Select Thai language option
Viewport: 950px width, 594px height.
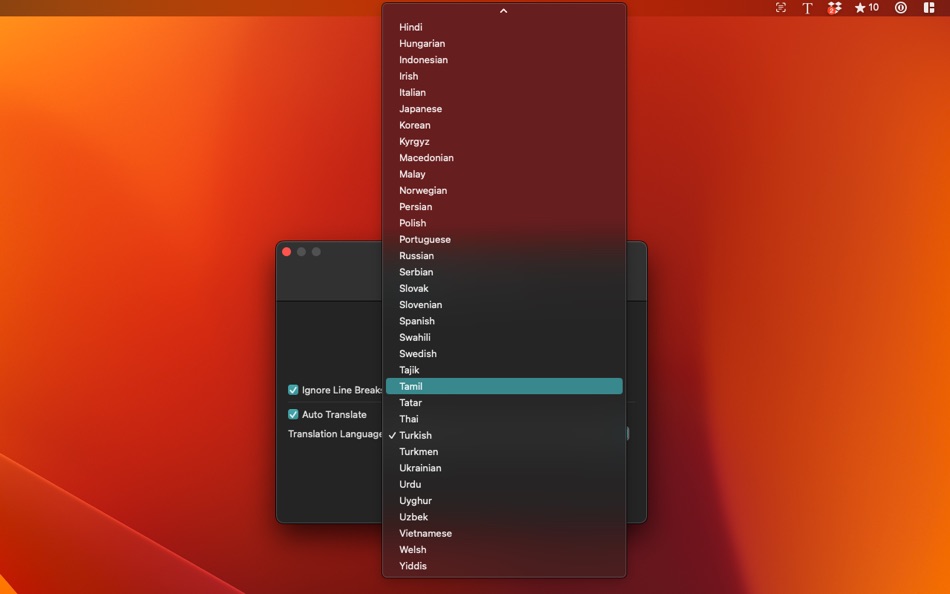tap(504, 419)
